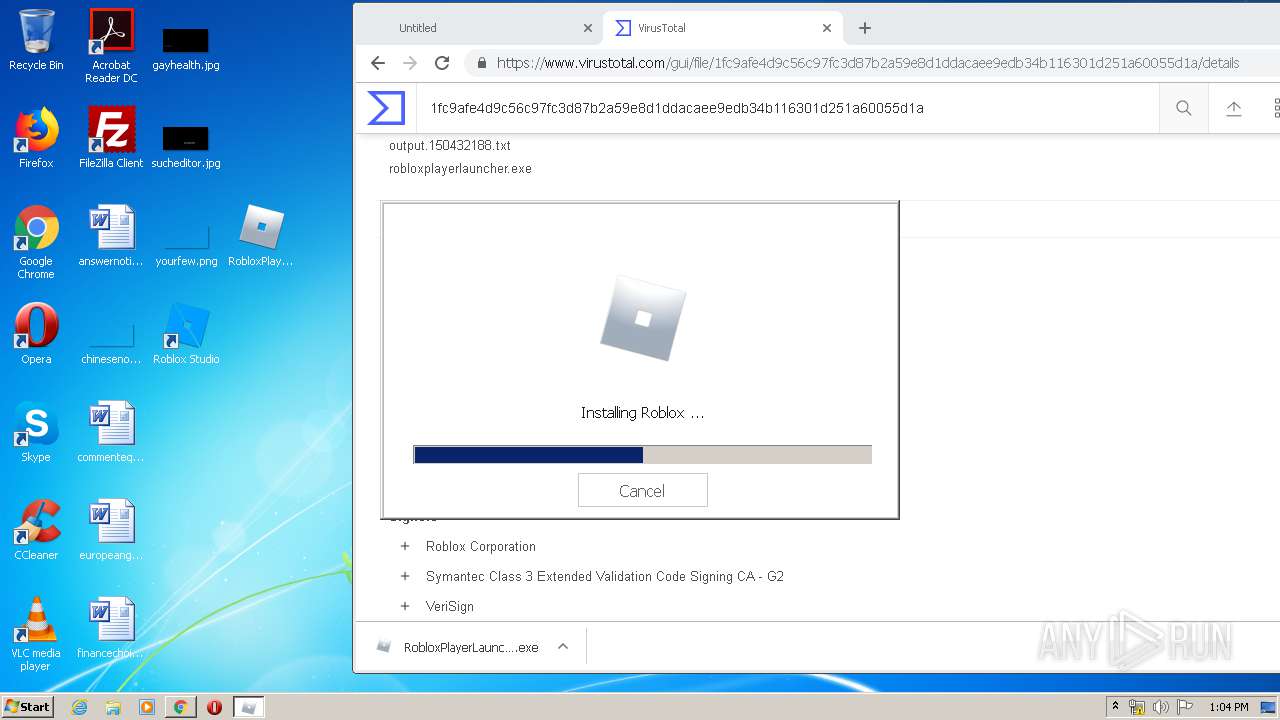Launch Google Chrome desktop shortcut
Screen dimensions: 1280x720
click(x=36, y=242)
